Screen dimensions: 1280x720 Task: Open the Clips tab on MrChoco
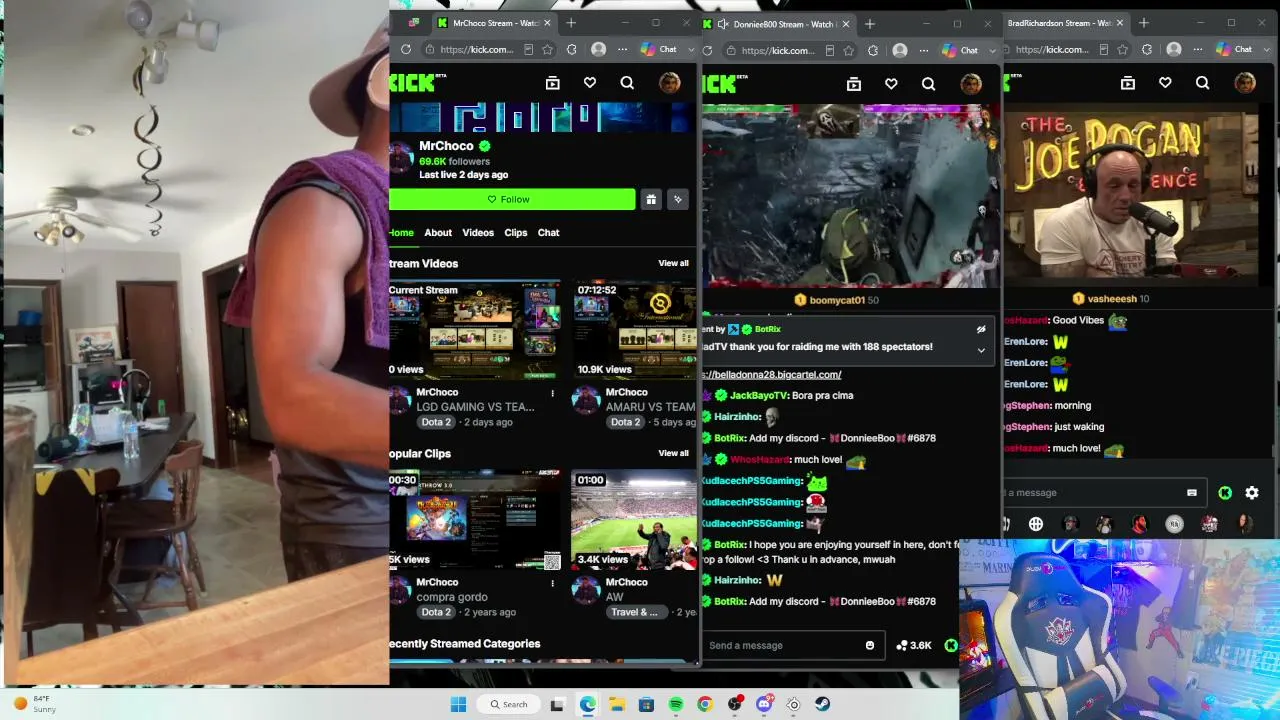[516, 232]
